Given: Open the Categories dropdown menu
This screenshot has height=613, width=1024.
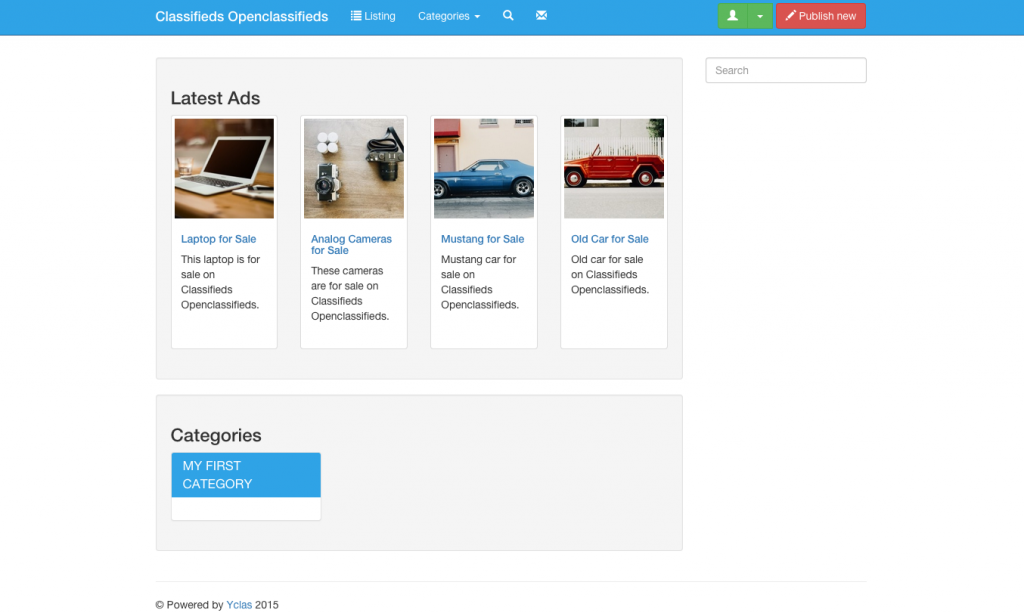Looking at the screenshot, I should 449,16.
